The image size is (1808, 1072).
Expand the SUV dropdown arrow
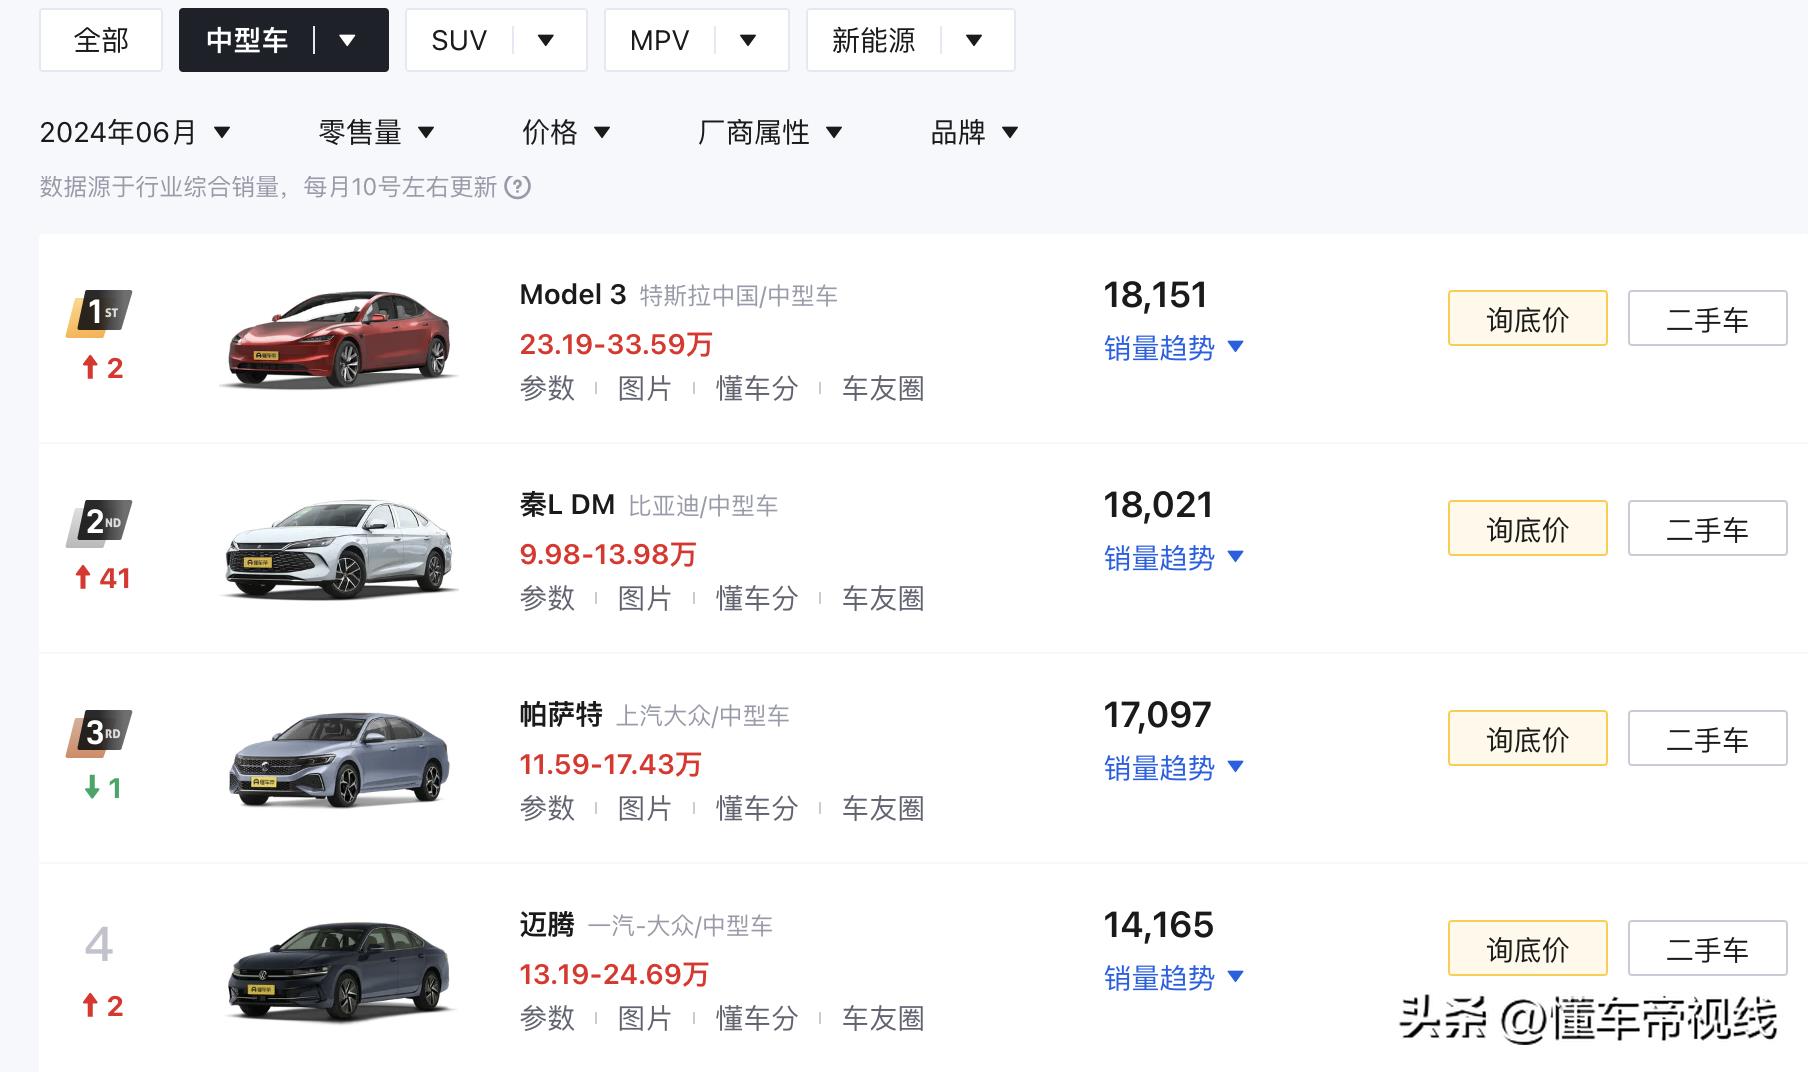click(546, 40)
